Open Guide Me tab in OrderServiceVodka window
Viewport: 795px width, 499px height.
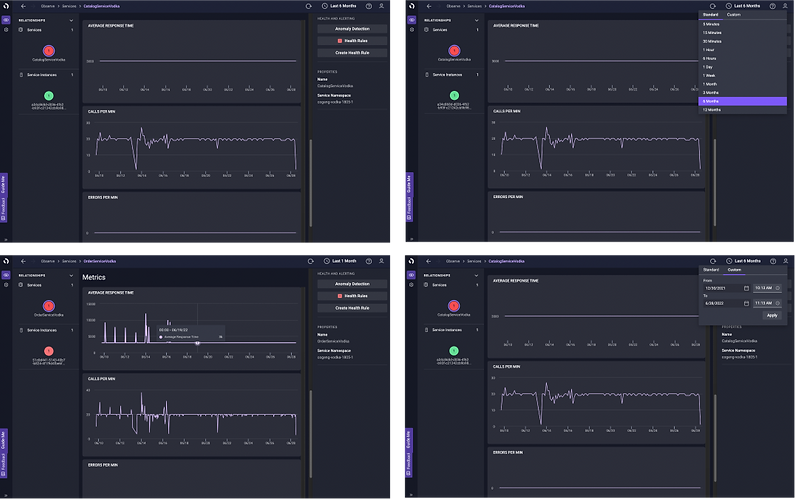click(x=3, y=439)
